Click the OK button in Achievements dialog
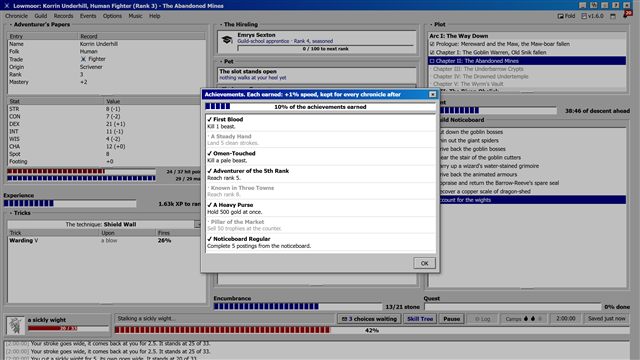Image resolution: width=640 pixels, height=360 pixels. [424, 263]
